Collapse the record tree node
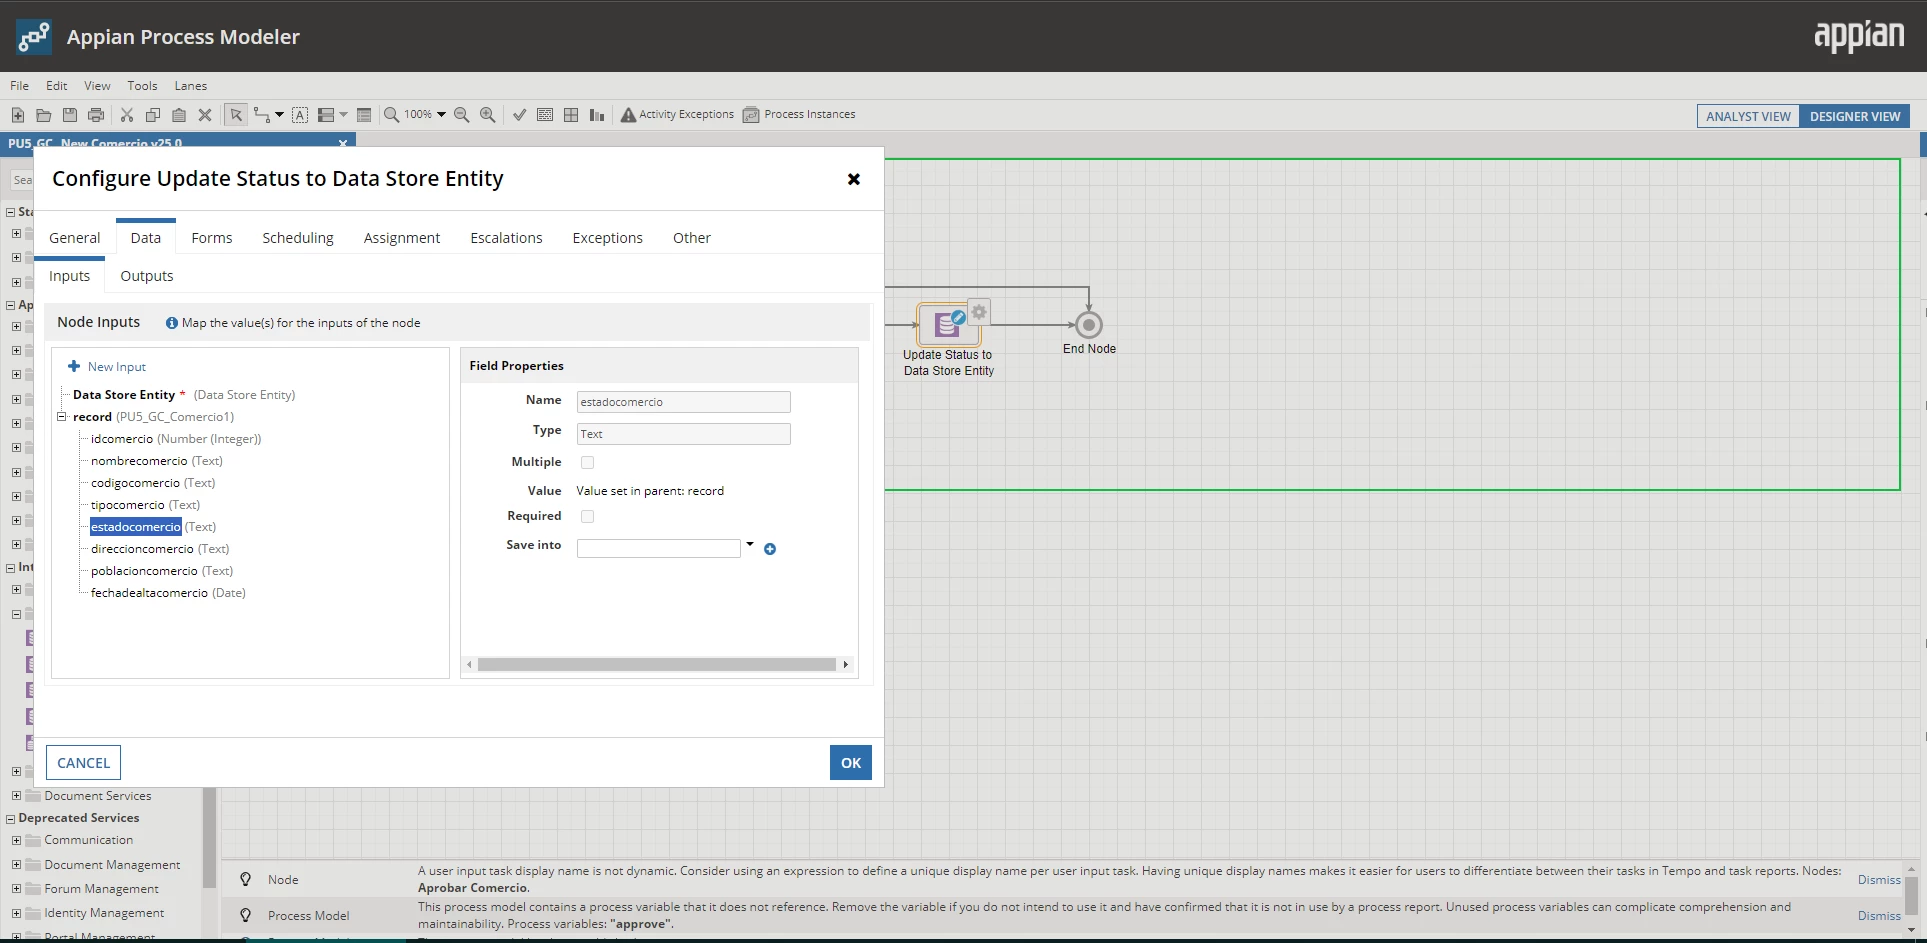The image size is (1927, 943). pos(62,417)
